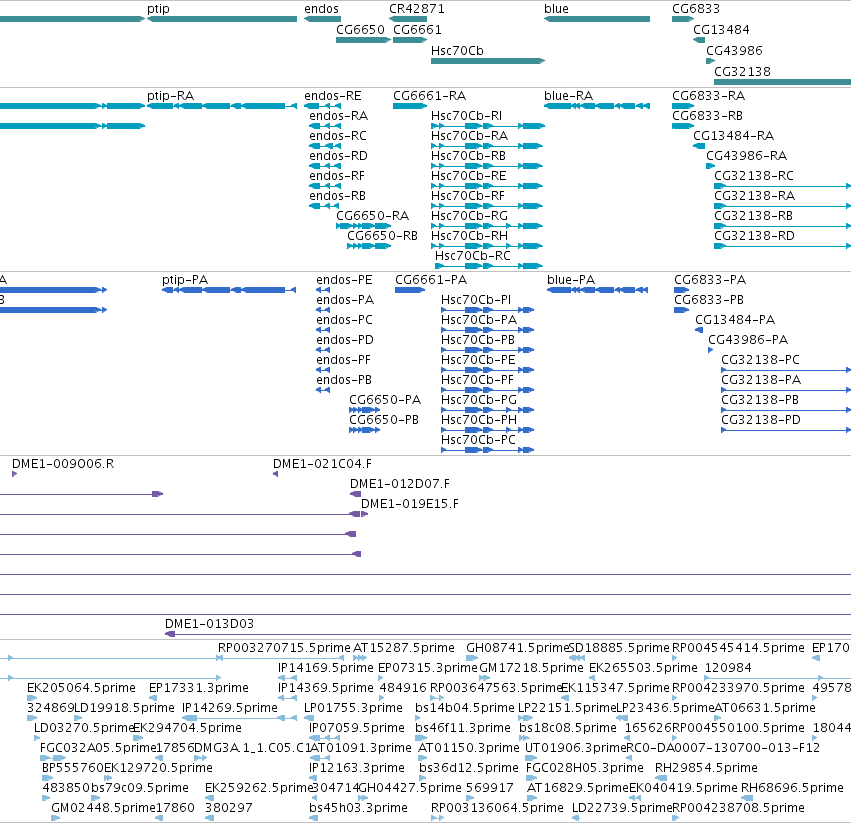The image size is (851, 823).
Task: Click the Hsc70Cb-RB transcript label
Action: tap(468, 156)
